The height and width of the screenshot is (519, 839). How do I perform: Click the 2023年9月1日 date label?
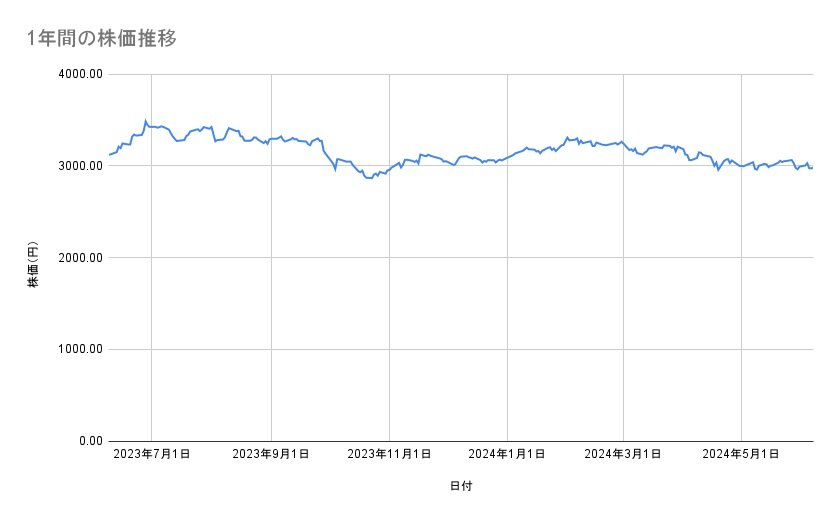point(271,455)
